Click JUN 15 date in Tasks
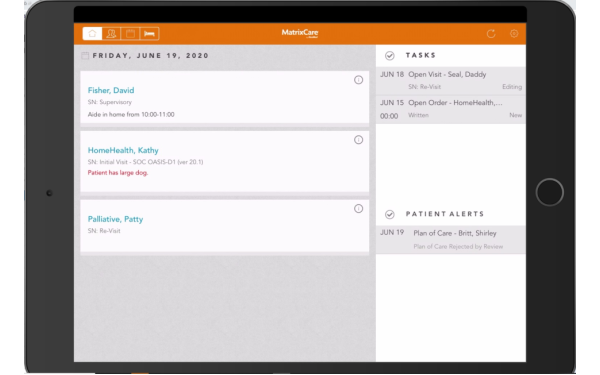This screenshot has width=600, height=375. pyautogui.click(x=392, y=103)
